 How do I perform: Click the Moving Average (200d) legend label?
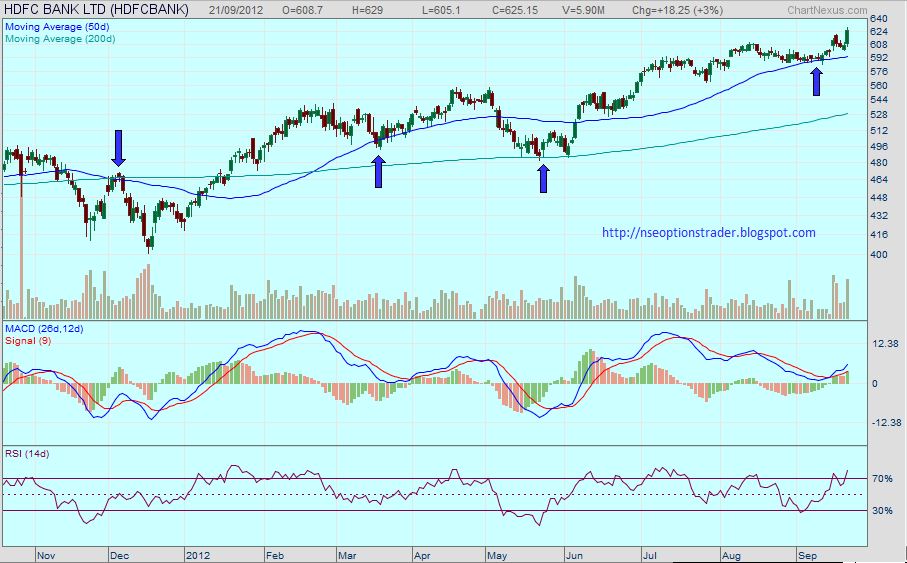tap(60, 39)
